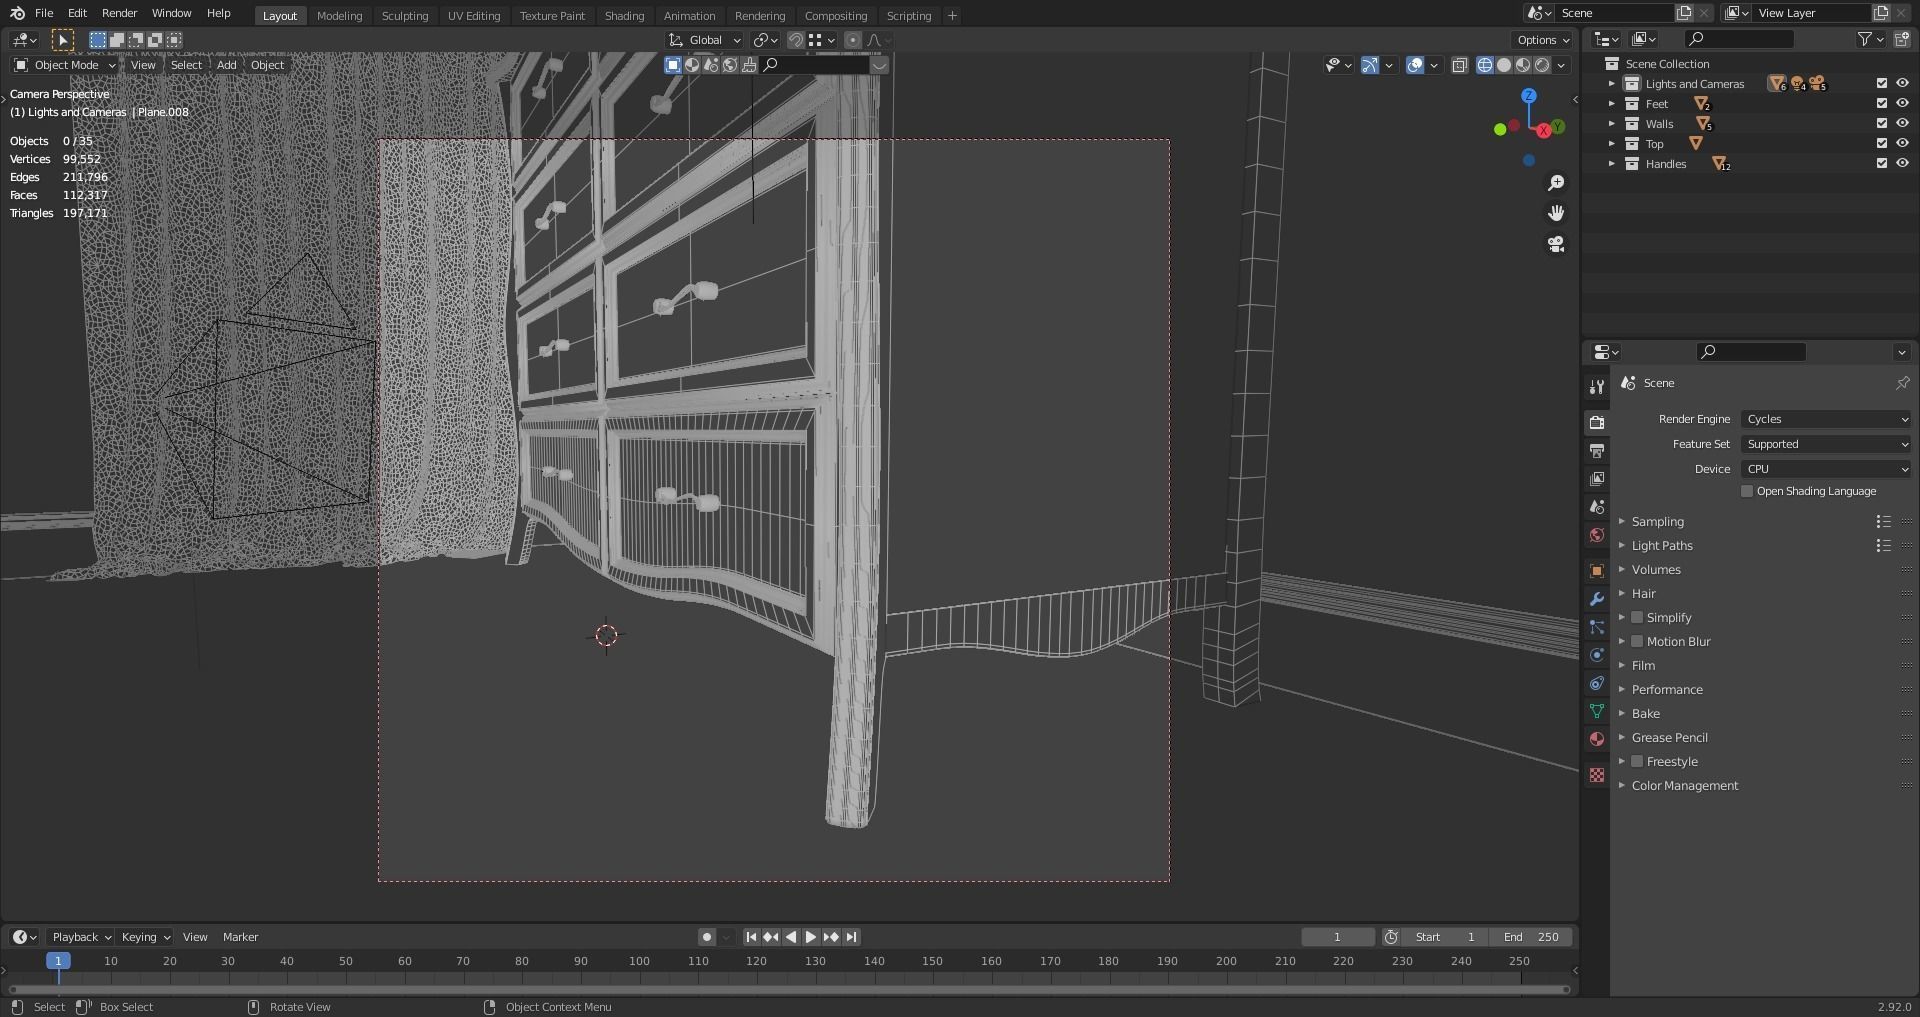
Task: Open the Blender logo application menu
Action: coord(17,14)
